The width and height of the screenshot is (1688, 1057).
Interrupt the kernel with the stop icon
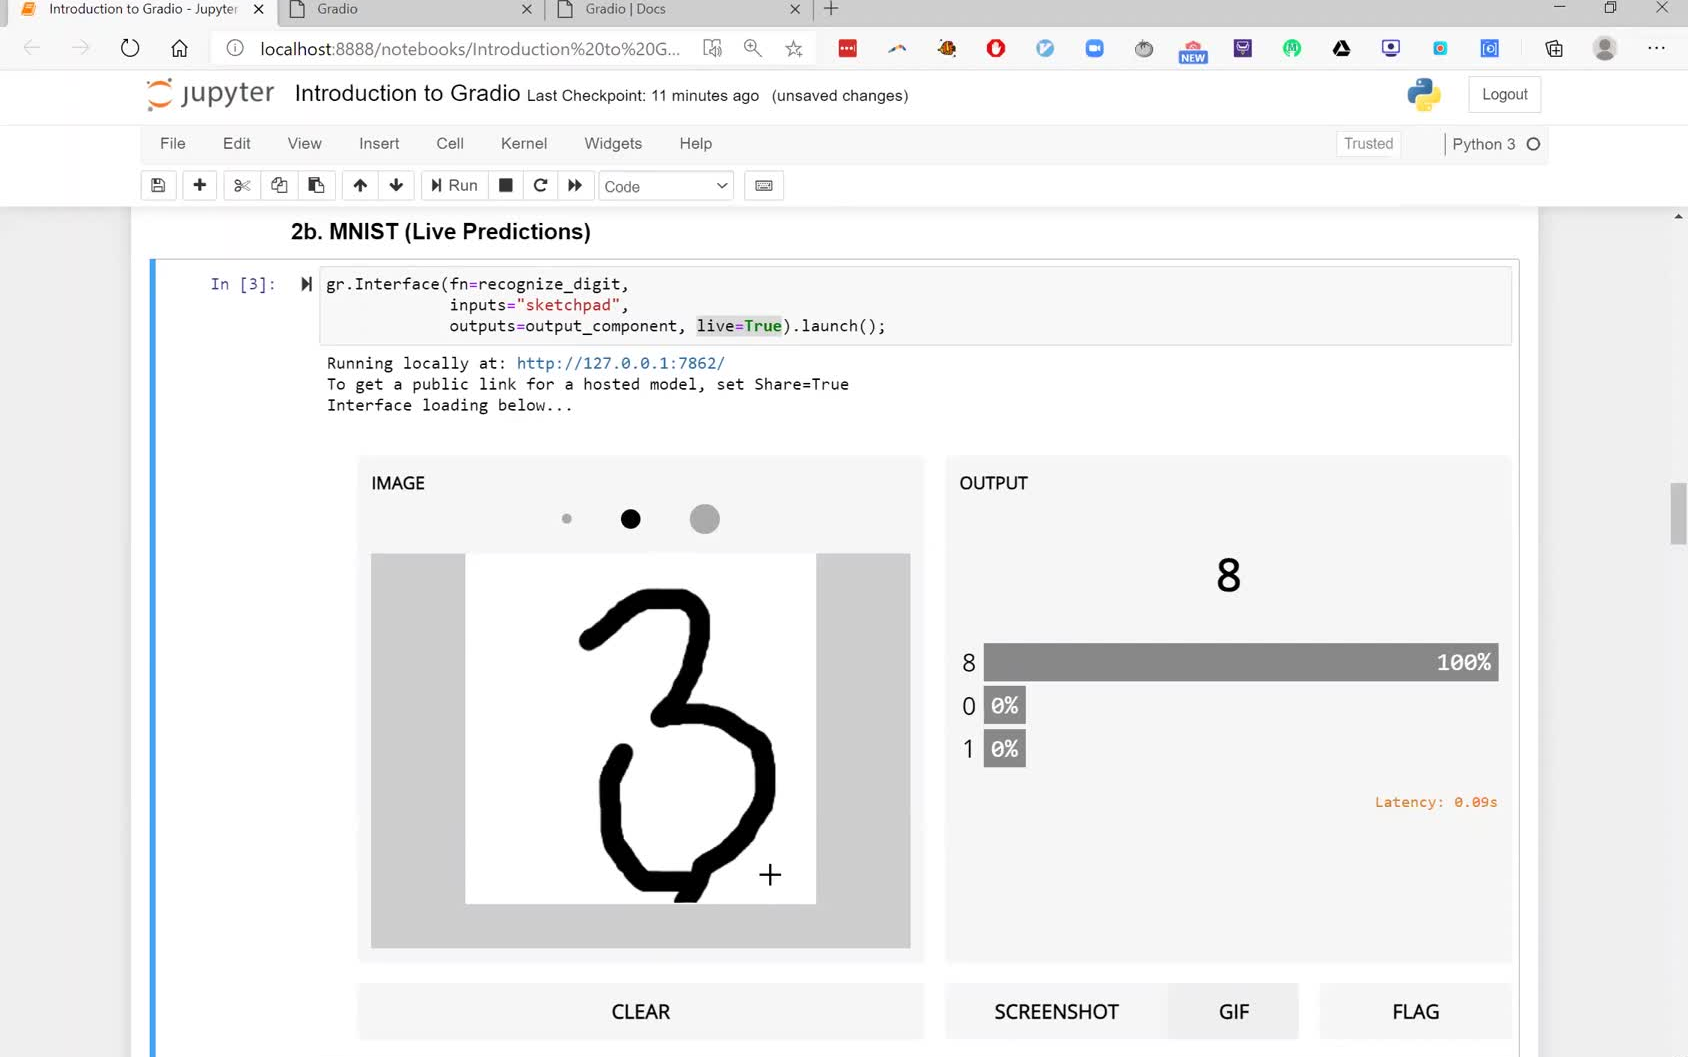tap(505, 185)
